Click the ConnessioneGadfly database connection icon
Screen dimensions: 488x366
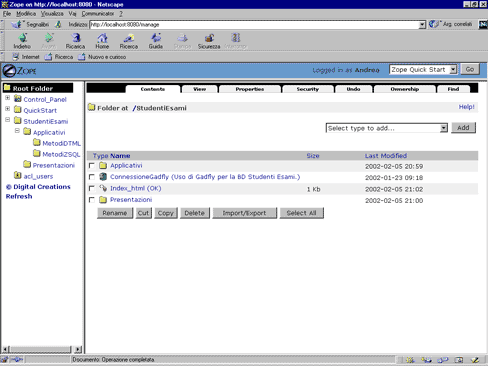point(103,177)
